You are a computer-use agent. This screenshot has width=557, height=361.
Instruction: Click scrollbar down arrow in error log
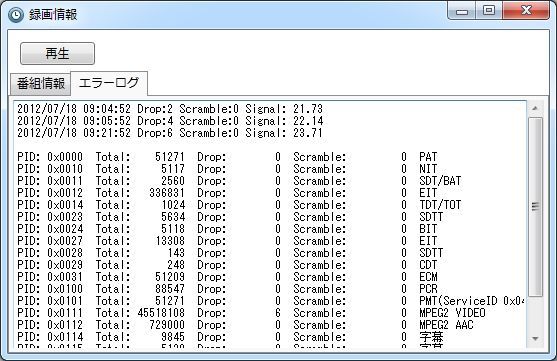(x=535, y=339)
